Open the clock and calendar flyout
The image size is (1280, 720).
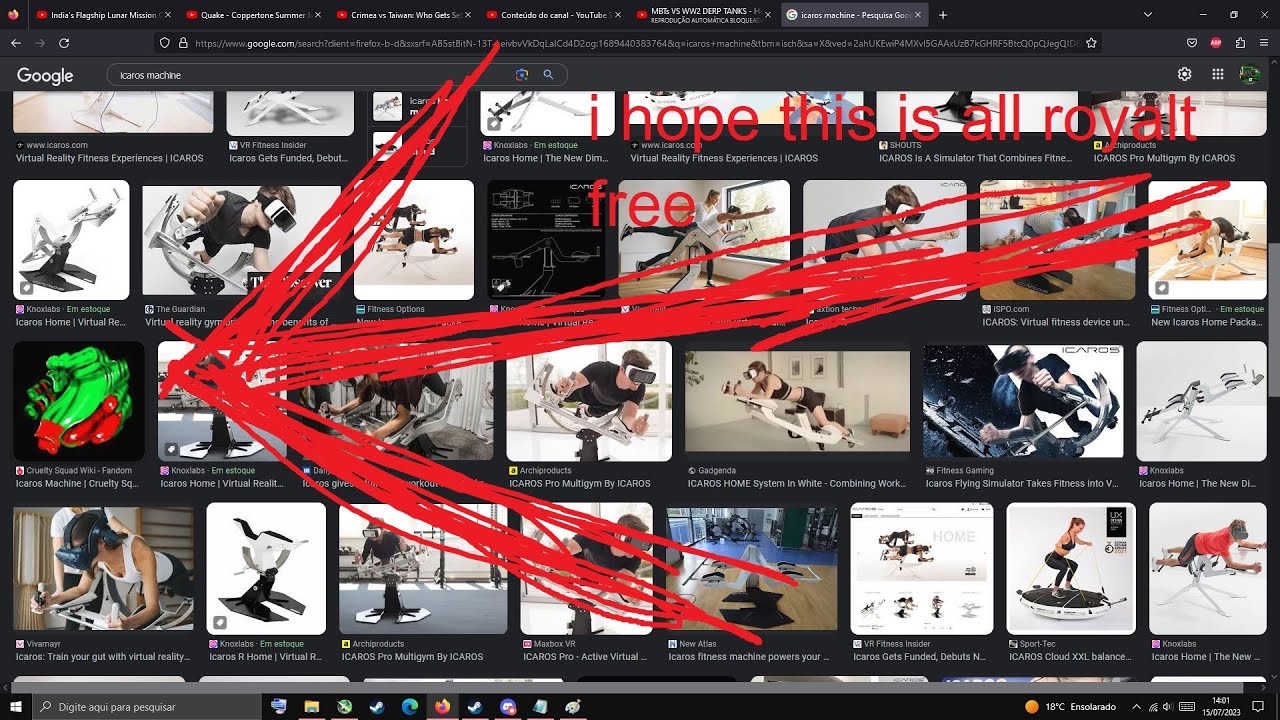click(1221, 706)
